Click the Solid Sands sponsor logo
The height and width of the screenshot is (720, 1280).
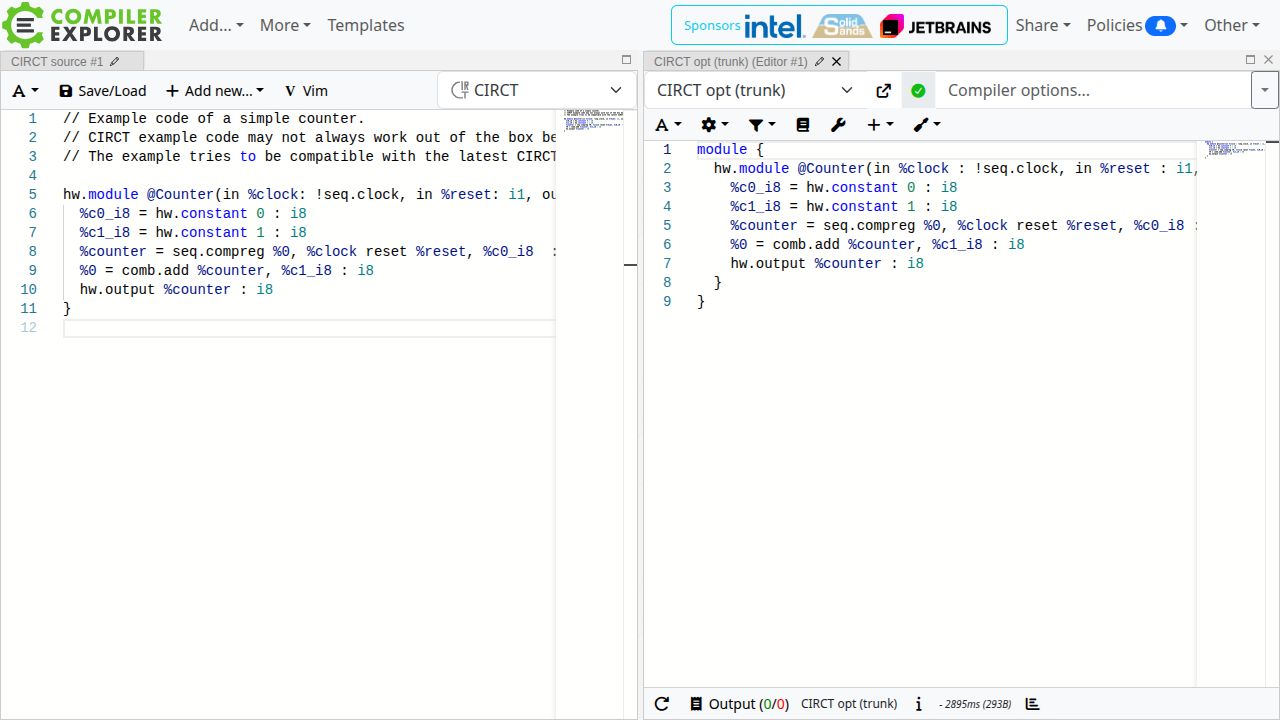842,26
